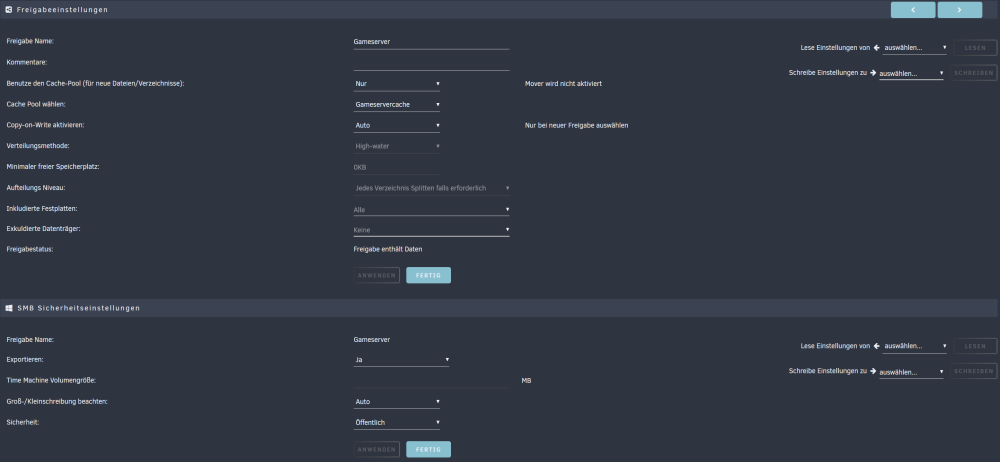Go to next share with right arrow
This screenshot has height=462, width=1000.
click(x=959, y=10)
